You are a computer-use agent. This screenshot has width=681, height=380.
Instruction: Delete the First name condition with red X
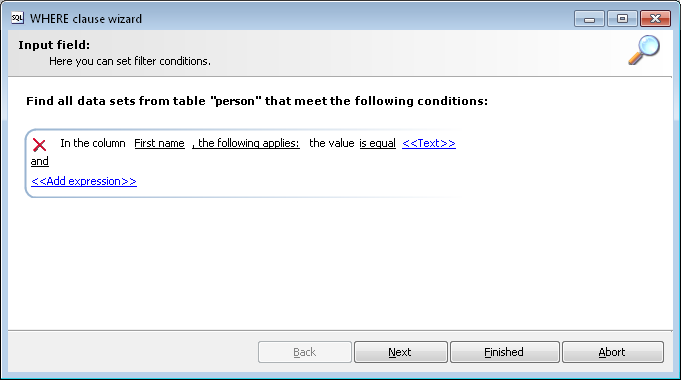[40, 145]
